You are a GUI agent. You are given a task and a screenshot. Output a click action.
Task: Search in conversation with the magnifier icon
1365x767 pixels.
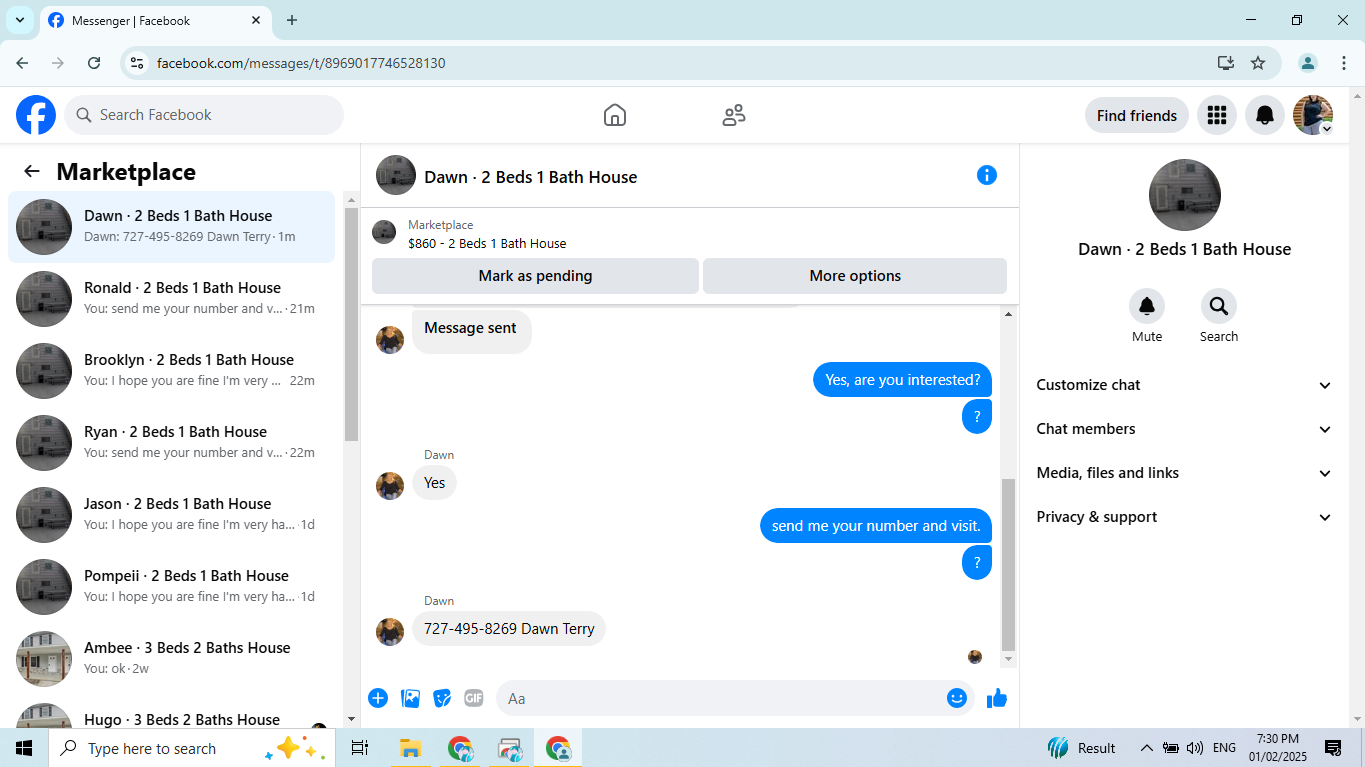point(1219,306)
